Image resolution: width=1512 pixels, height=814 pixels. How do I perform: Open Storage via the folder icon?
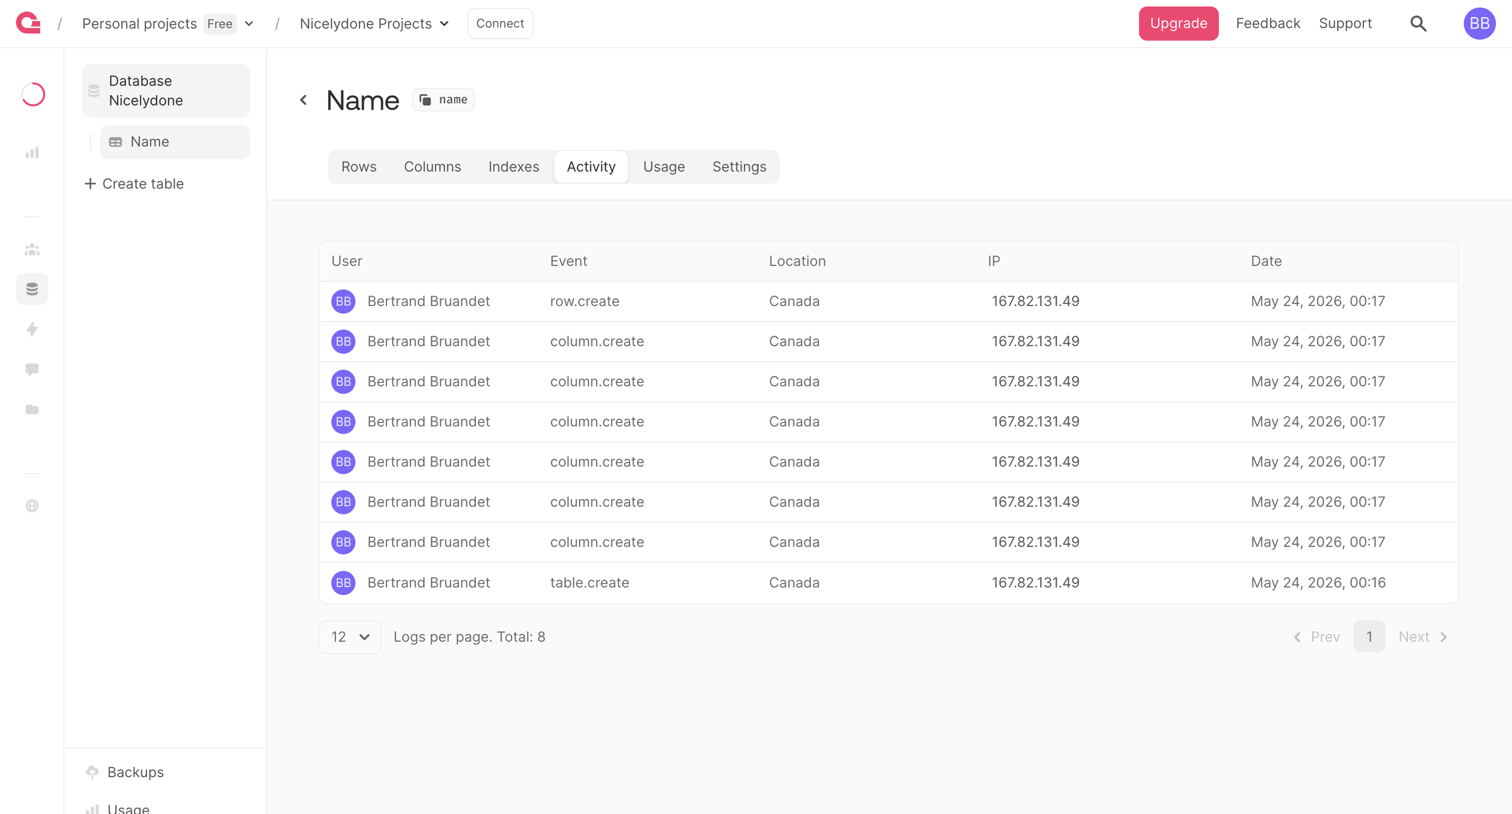coord(32,409)
